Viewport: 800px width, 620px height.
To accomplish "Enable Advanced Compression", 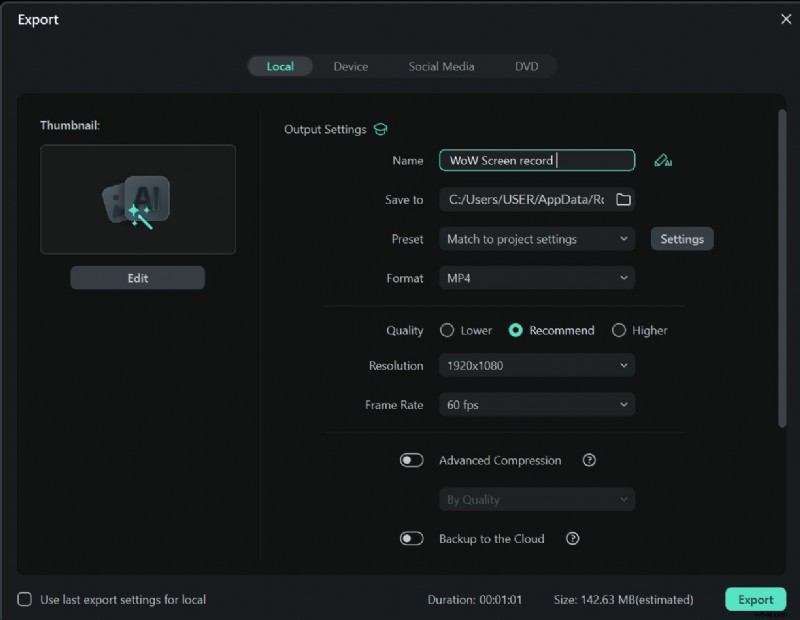I will coord(411,460).
